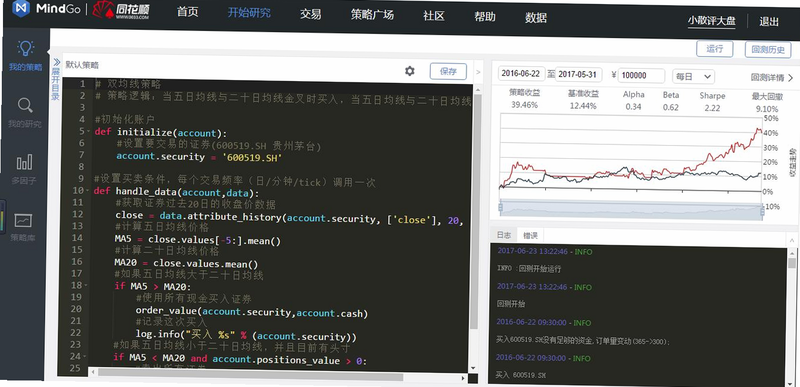Click '600519.SH' string in code

(252, 158)
